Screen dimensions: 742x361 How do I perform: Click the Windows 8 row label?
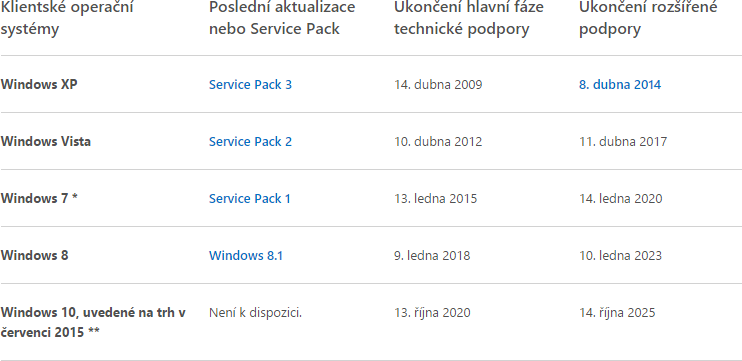pyautogui.click(x=34, y=255)
